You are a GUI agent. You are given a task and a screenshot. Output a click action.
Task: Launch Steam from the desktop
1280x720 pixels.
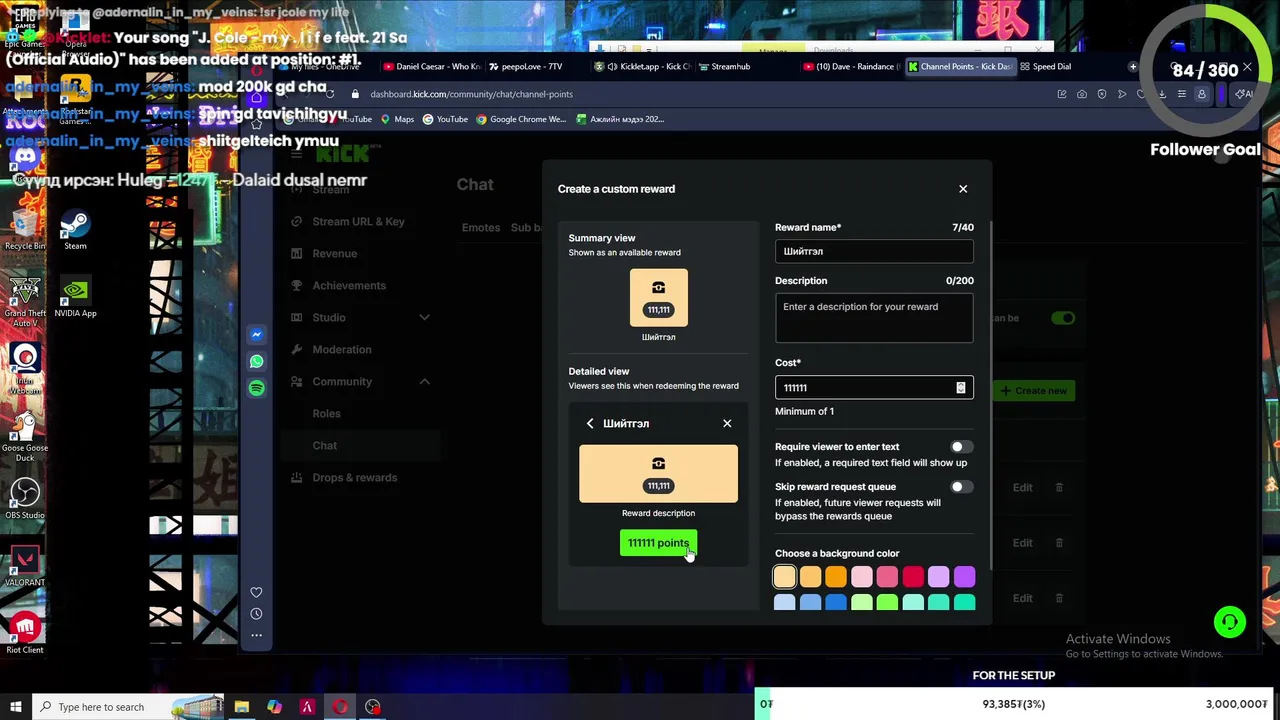(75, 230)
